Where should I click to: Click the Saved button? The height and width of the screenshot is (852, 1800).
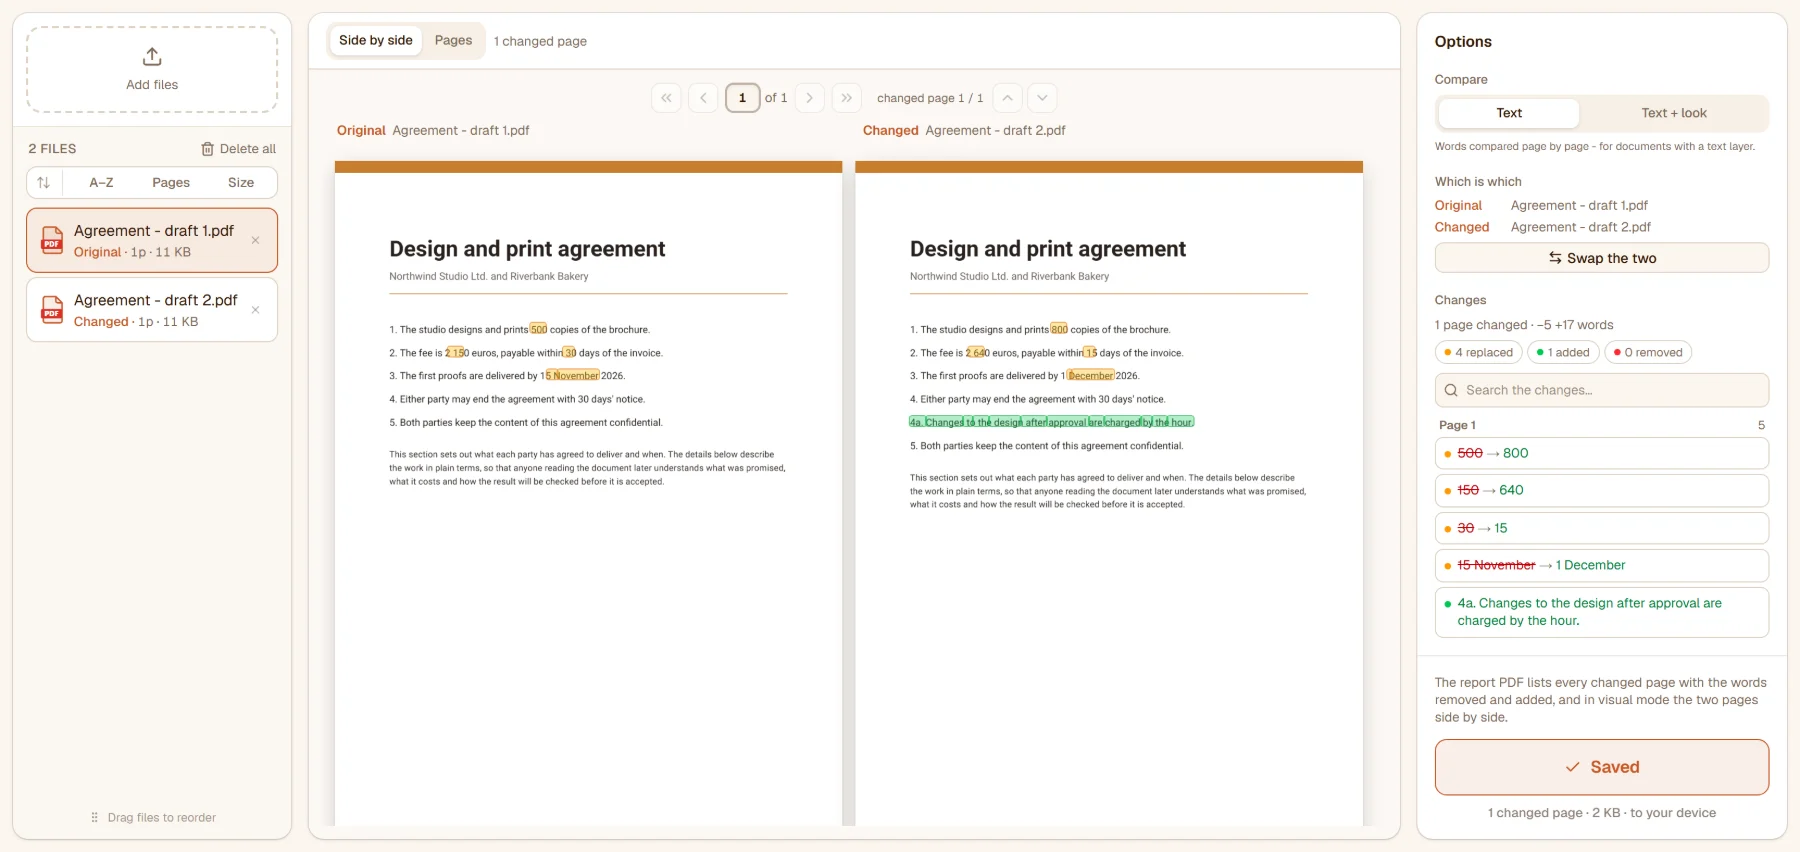pyautogui.click(x=1602, y=767)
